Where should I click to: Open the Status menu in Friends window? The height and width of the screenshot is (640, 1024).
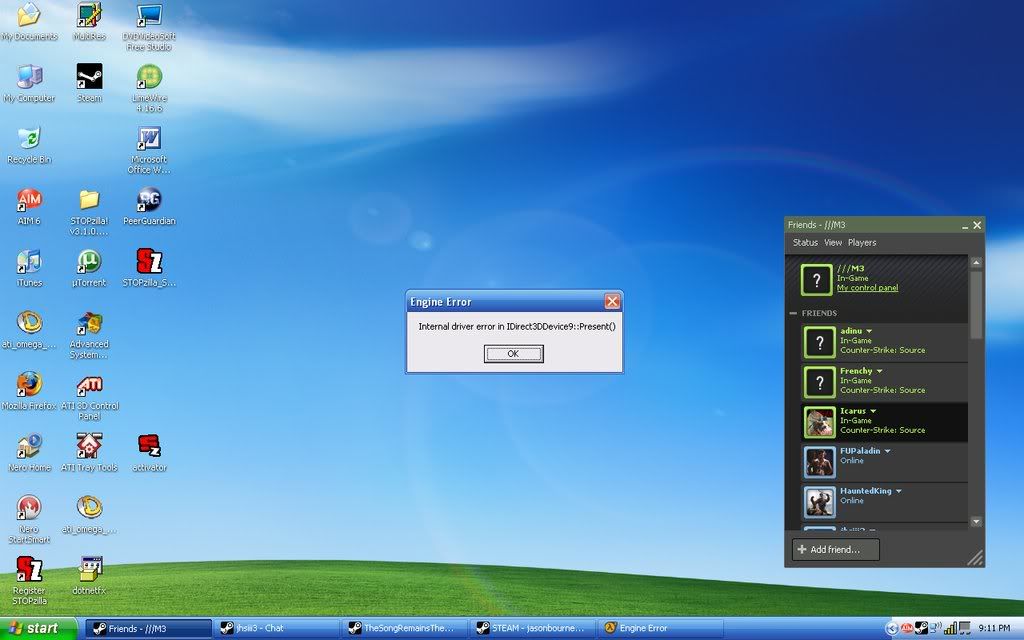tap(805, 242)
